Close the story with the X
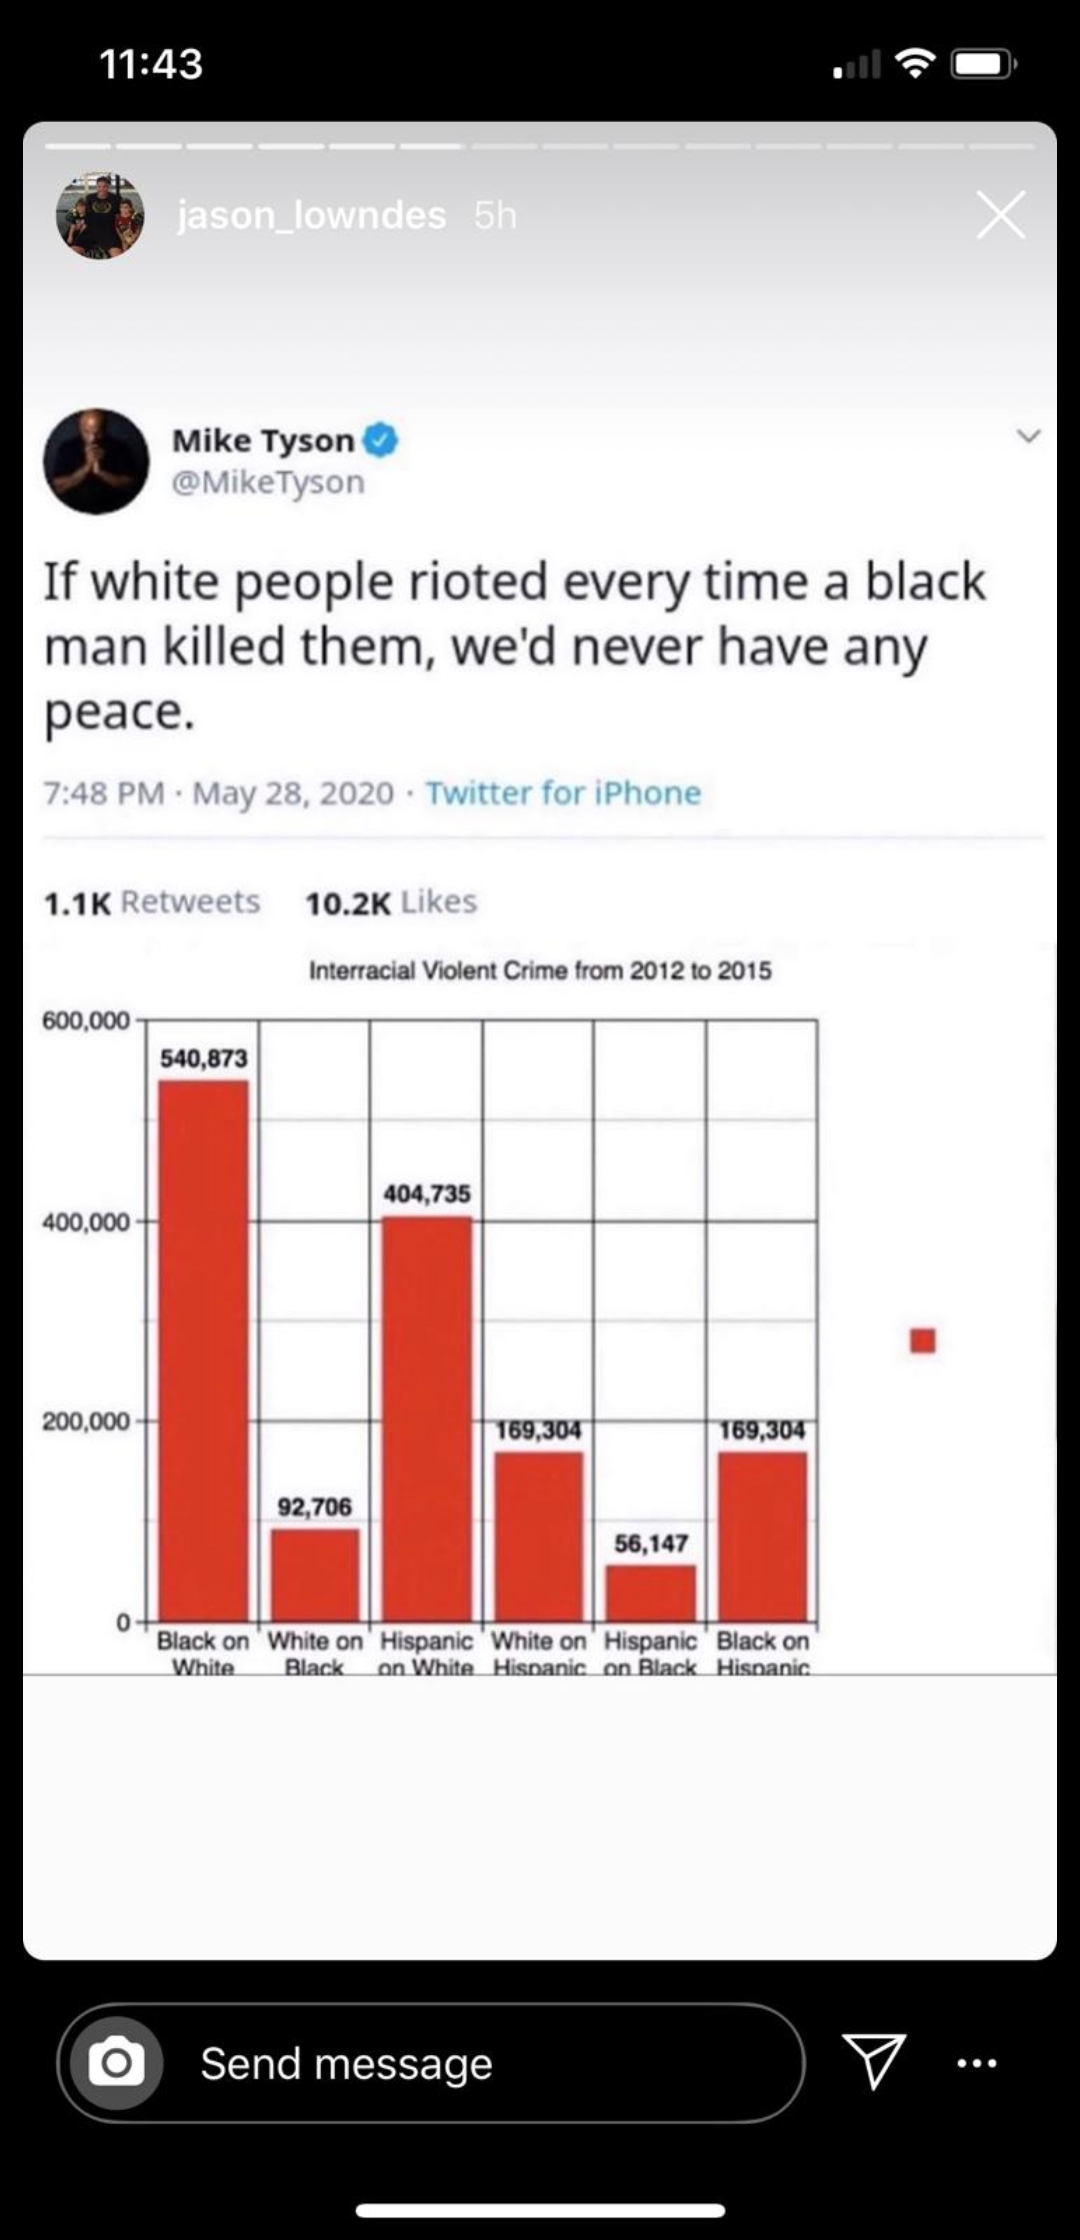The height and width of the screenshot is (2240, 1080). pyautogui.click(x=1001, y=215)
